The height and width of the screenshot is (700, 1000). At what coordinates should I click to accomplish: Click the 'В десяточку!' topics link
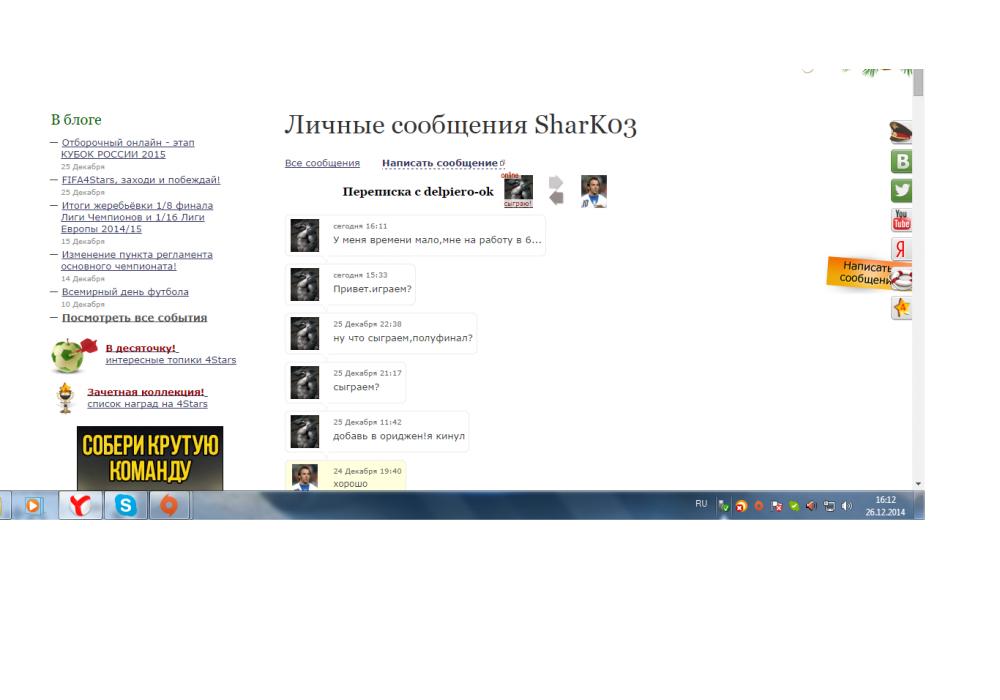tap(141, 348)
